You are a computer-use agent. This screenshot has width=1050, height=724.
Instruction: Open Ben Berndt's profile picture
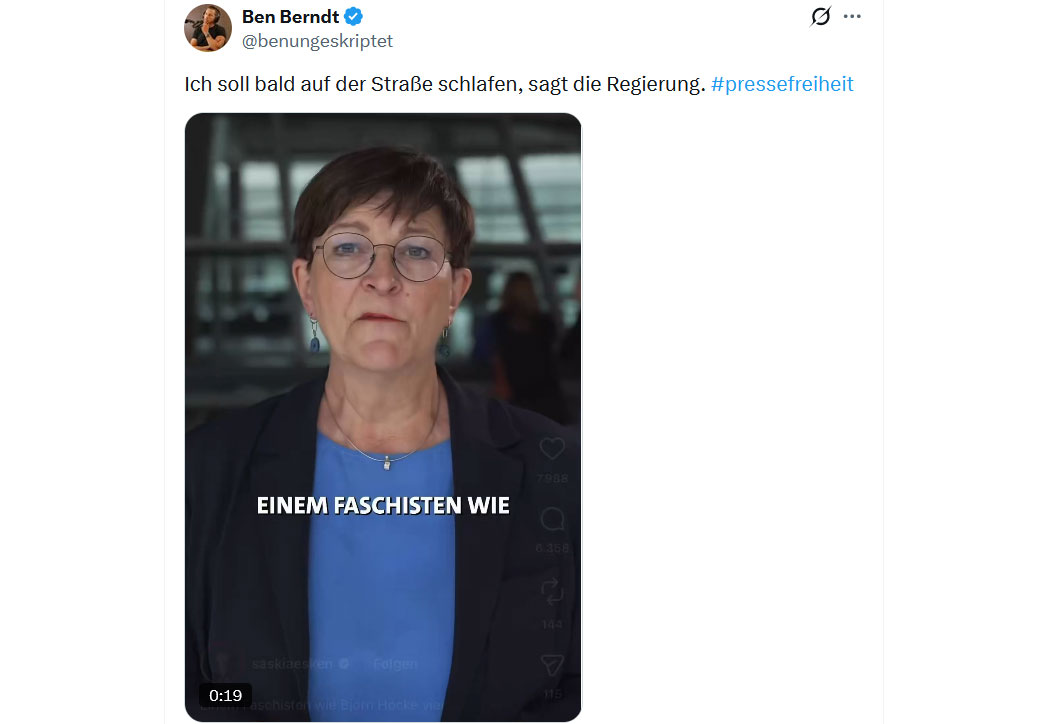coord(208,28)
